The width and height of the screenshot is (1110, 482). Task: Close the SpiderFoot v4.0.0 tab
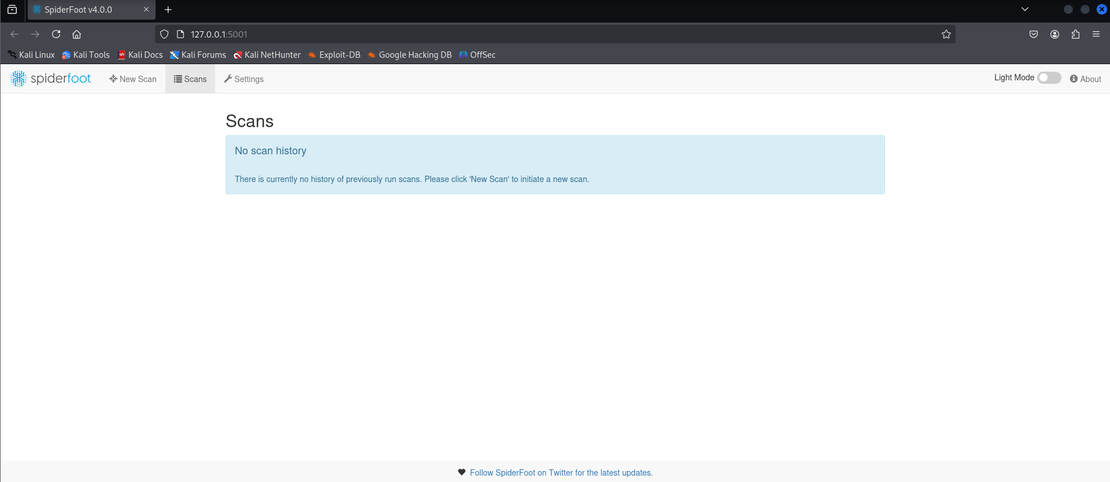point(148,9)
